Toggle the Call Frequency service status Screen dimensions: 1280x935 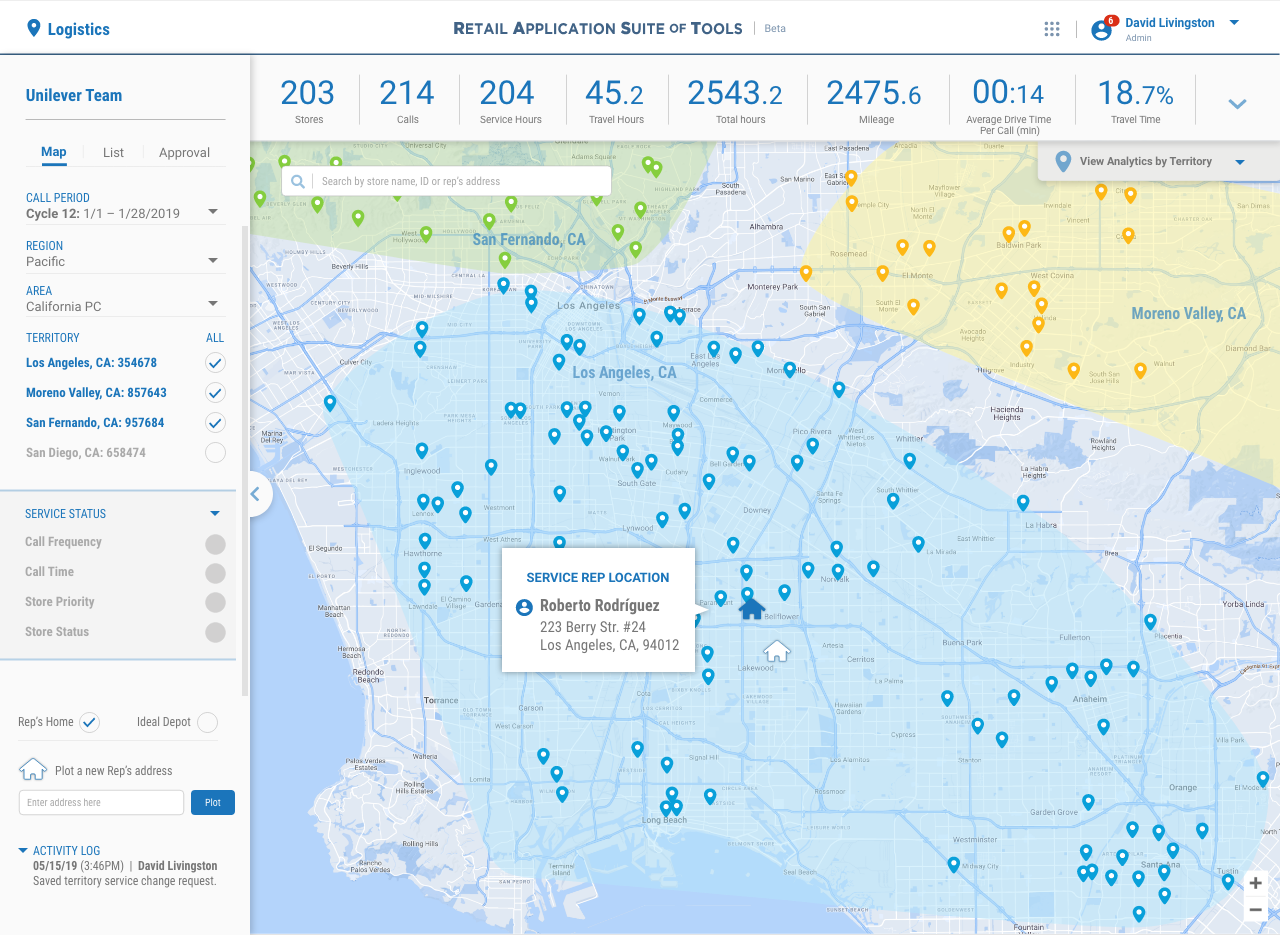(215, 544)
